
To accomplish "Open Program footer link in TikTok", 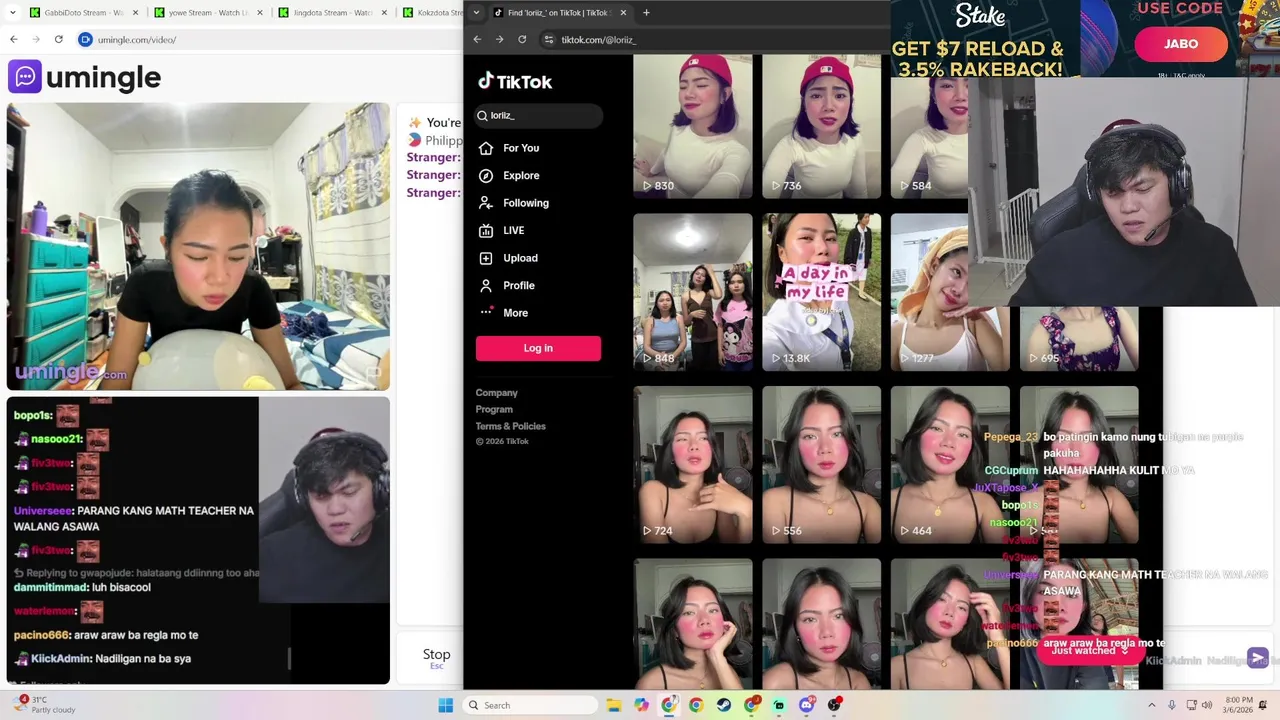I will tap(494, 409).
